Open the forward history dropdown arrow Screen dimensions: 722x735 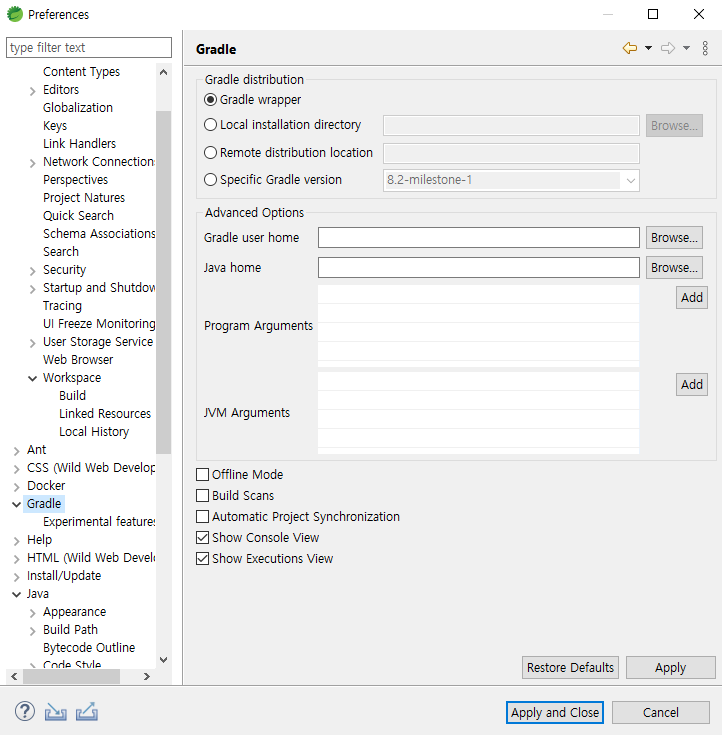(x=686, y=48)
